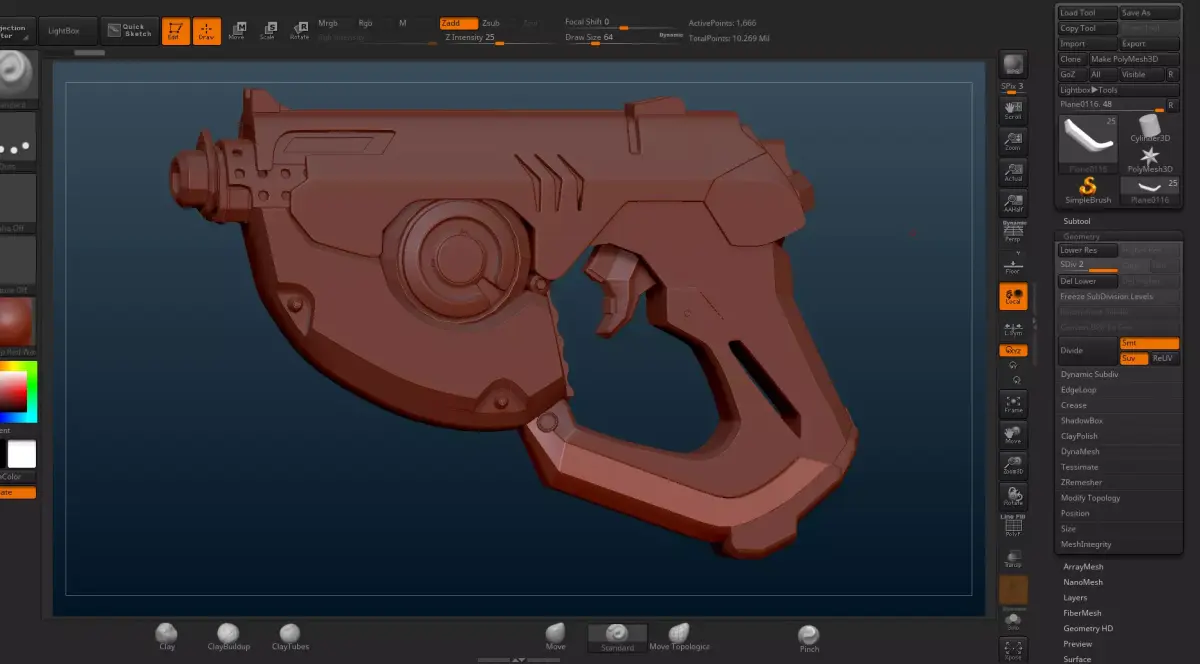Toggle Local transformations
Screen dimensions: 1200x664
[x=1013, y=296]
